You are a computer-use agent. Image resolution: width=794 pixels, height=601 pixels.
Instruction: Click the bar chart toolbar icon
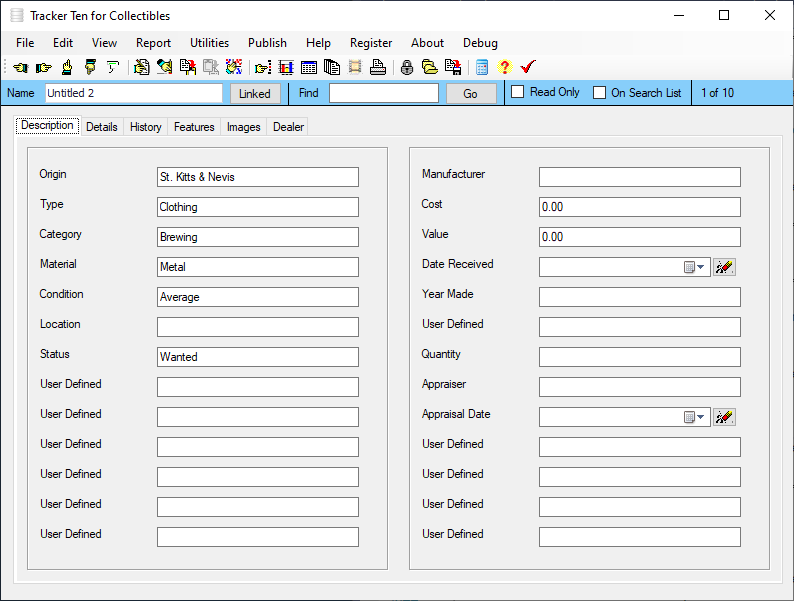point(286,68)
